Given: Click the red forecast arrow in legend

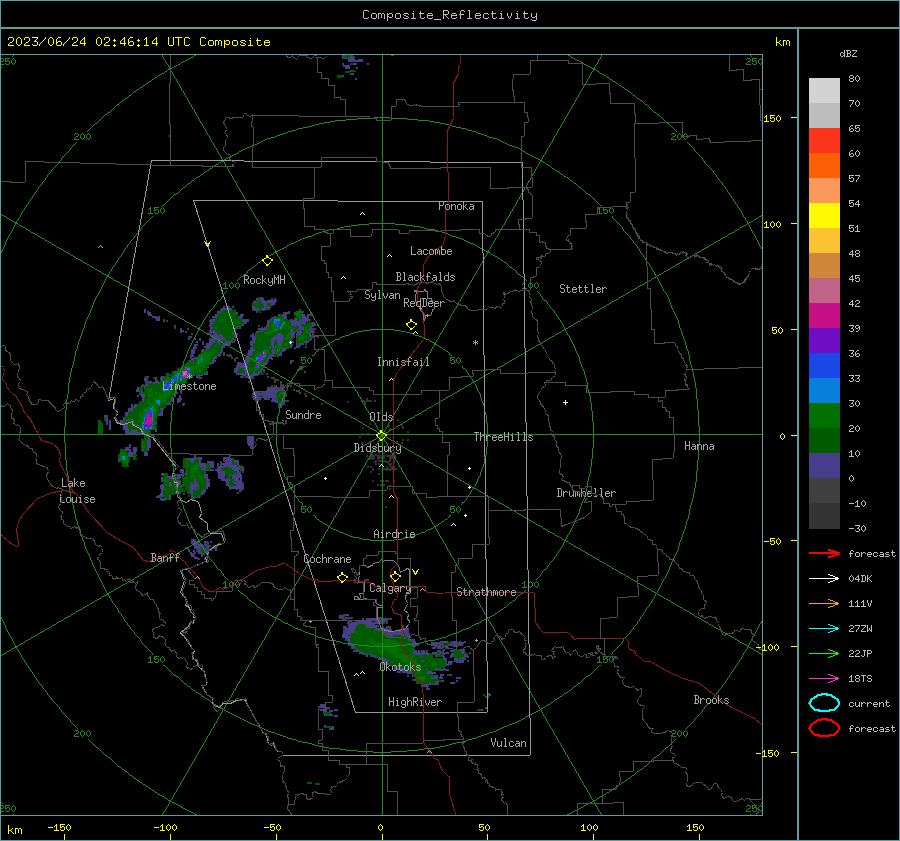Looking at the screenshot, I should point(824,553).
